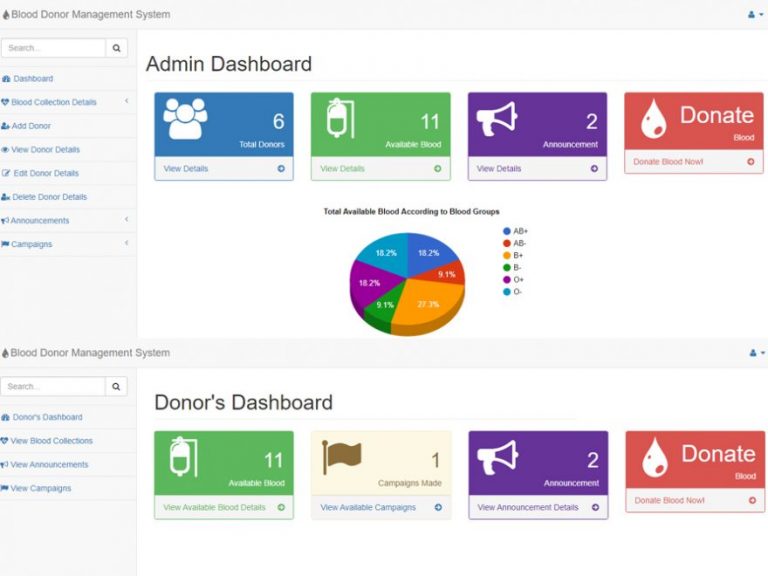Expand the Blood Collection Details submenu

coord(127,101)
